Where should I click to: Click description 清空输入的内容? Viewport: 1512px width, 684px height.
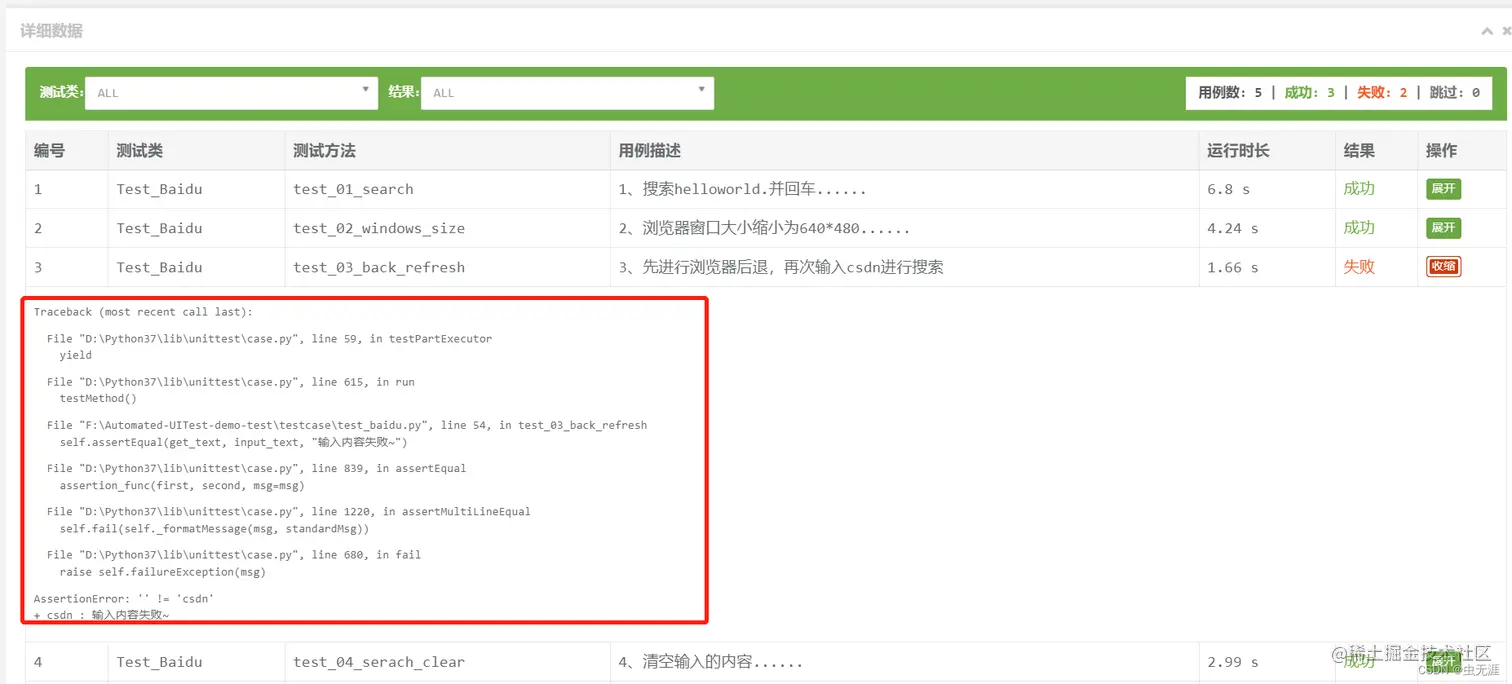point(710,661)
